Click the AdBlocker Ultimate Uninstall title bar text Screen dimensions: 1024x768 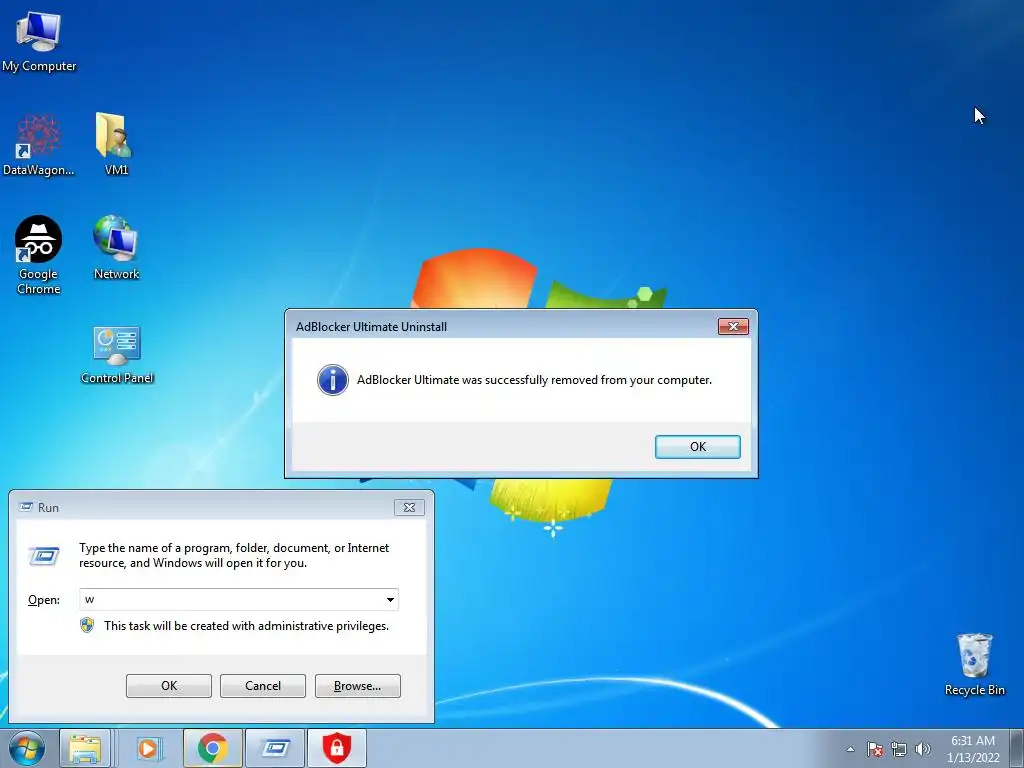click(x=371, y=327)
